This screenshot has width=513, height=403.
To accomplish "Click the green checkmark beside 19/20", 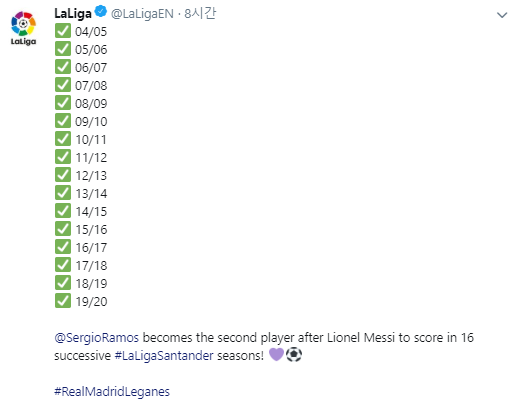I will [x=63, y=301].
